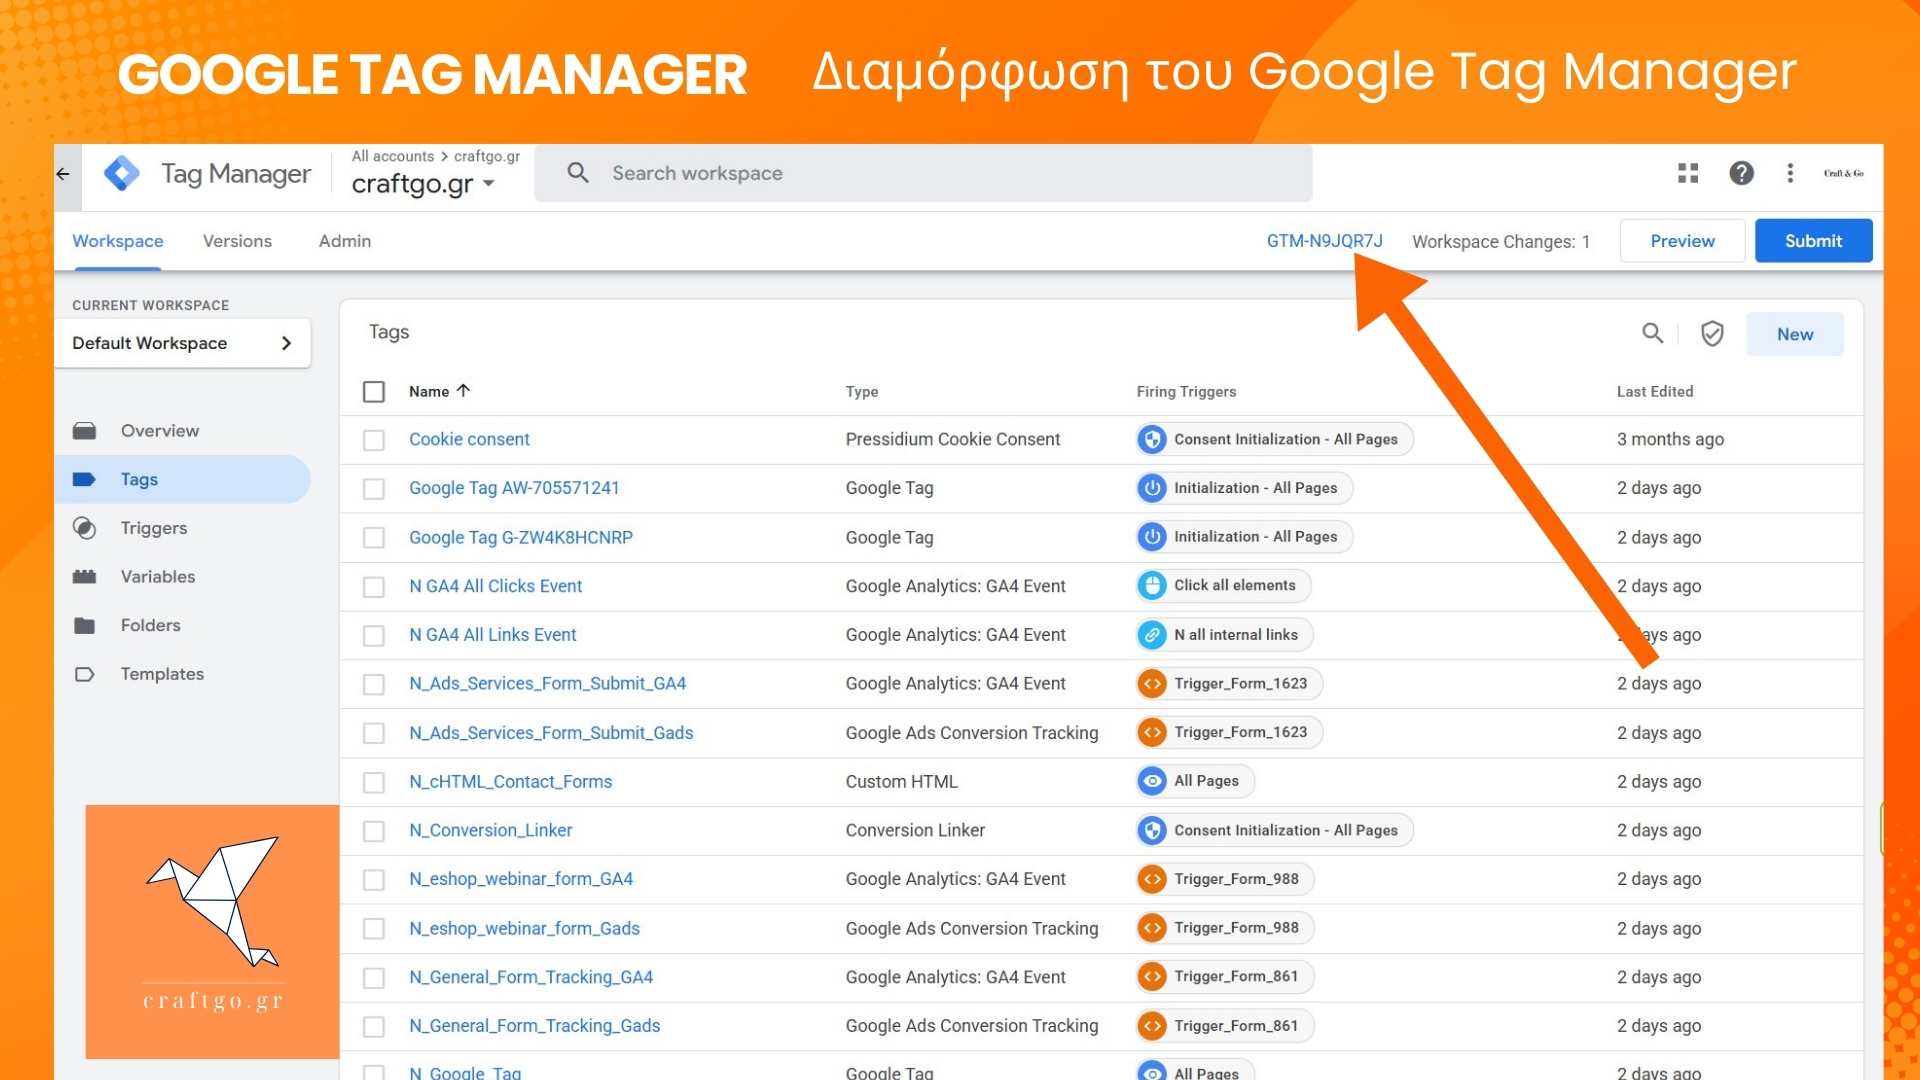Click the magnifier icon in search workspace bar
The width and height of the screenshot is (1920, 1080).
coord(578,173)
